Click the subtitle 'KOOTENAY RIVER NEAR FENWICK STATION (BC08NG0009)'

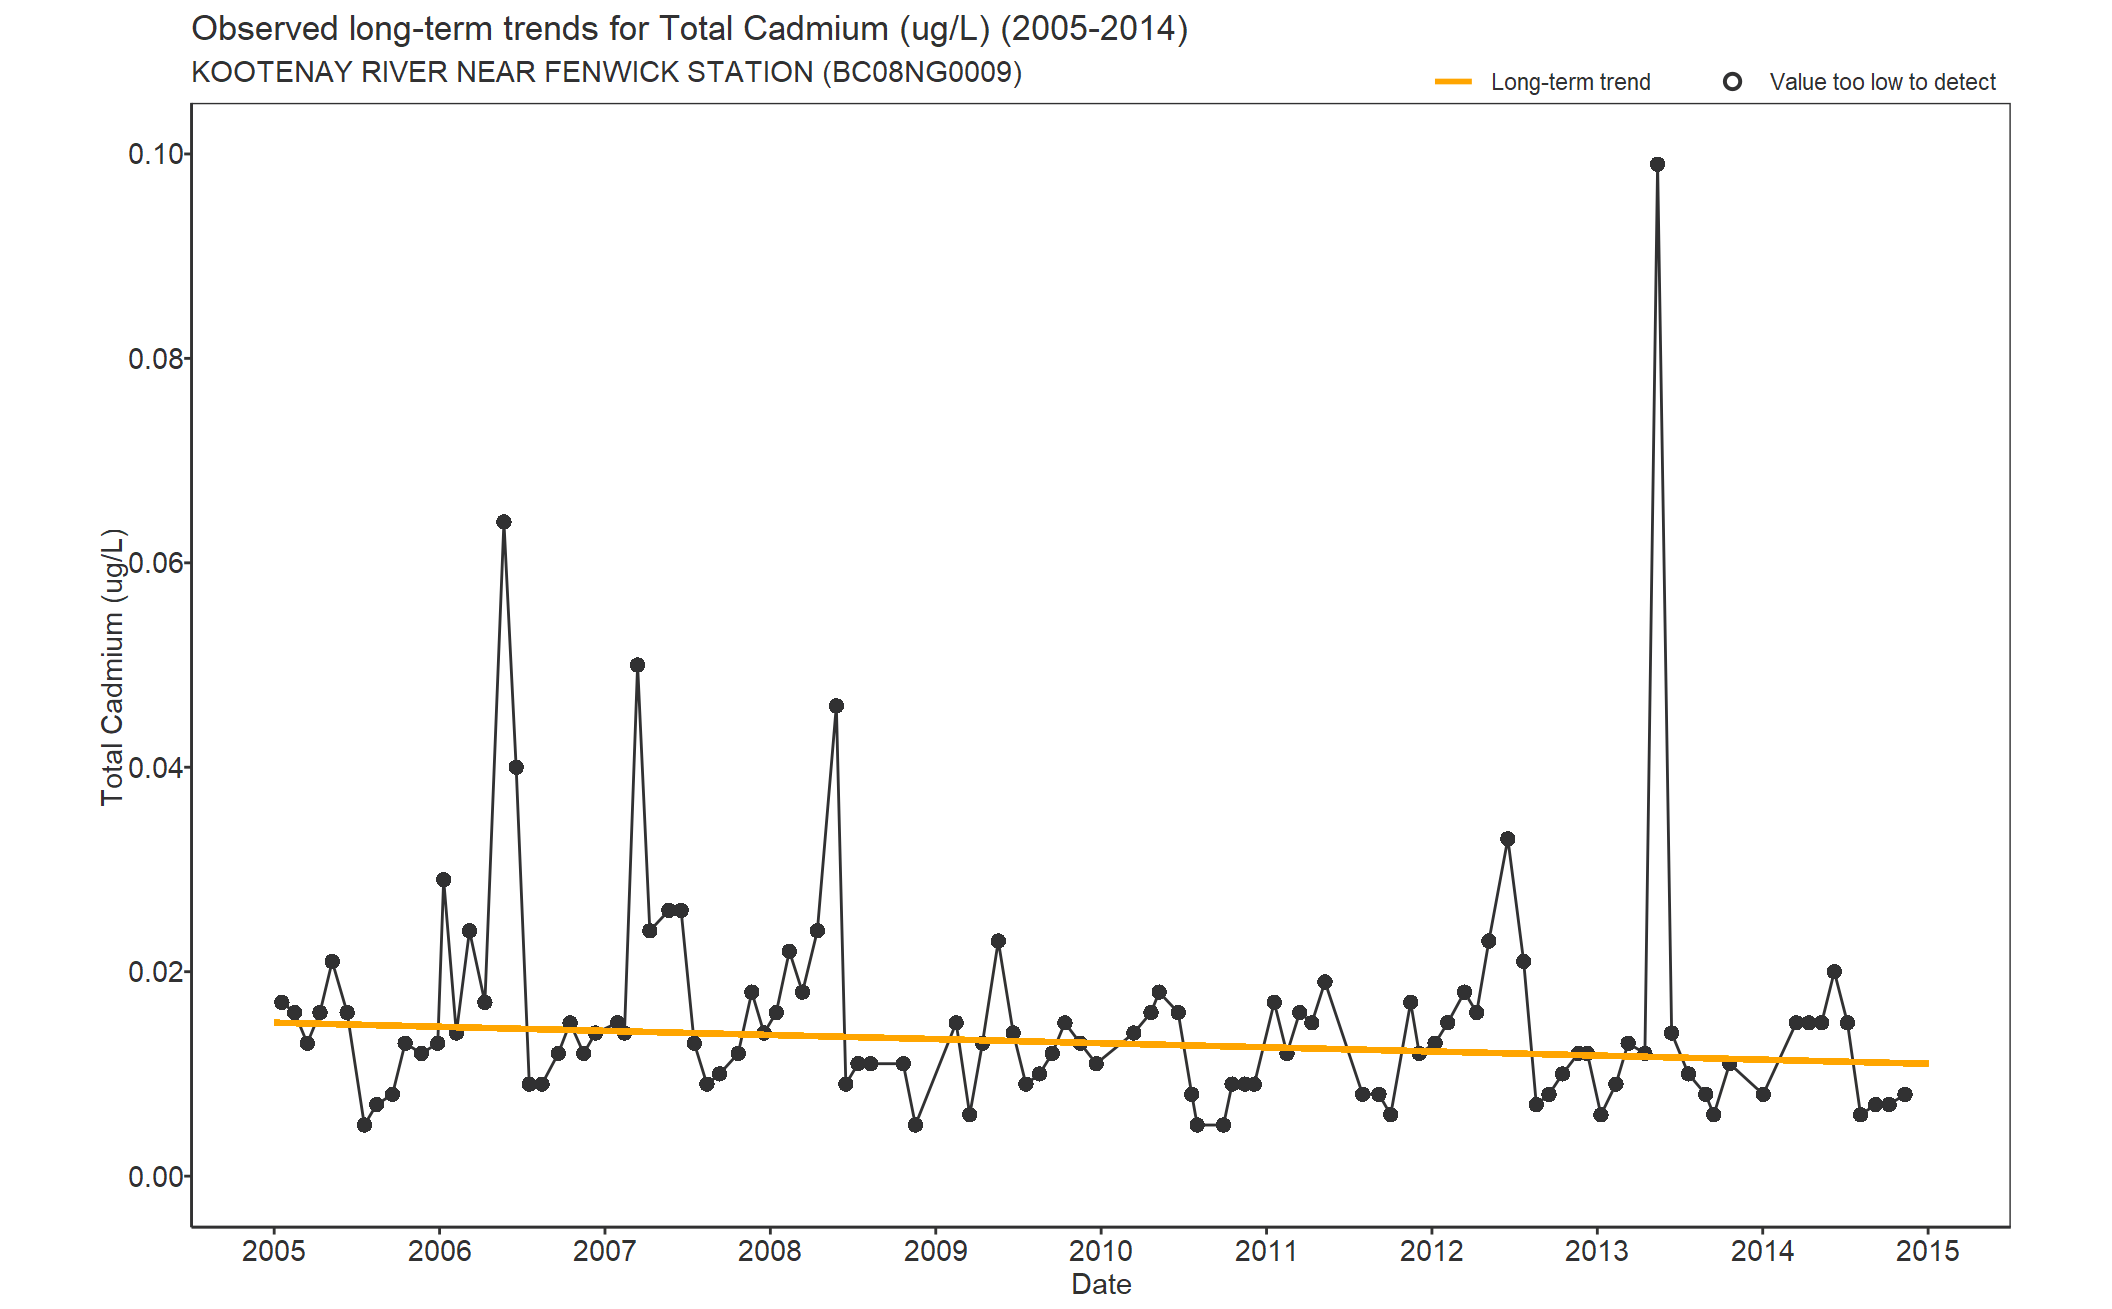coord(606,72)
